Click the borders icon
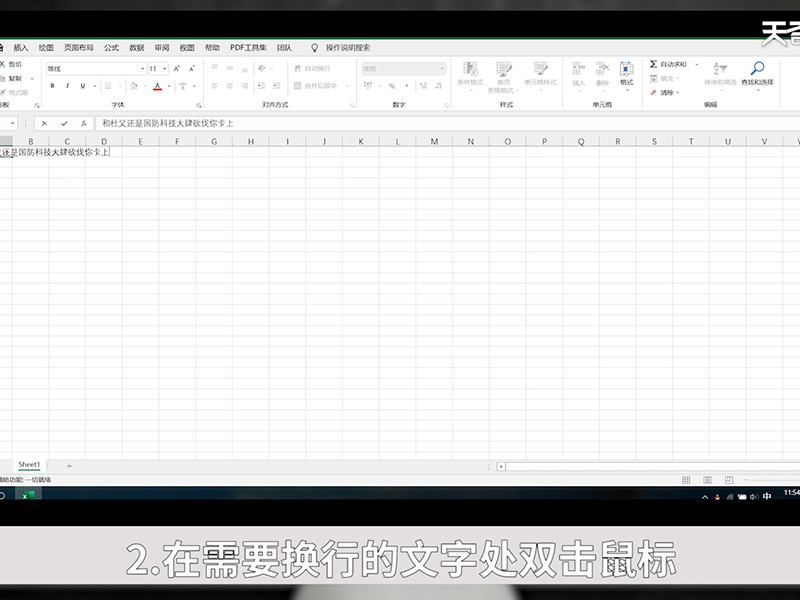 (108, 86)
